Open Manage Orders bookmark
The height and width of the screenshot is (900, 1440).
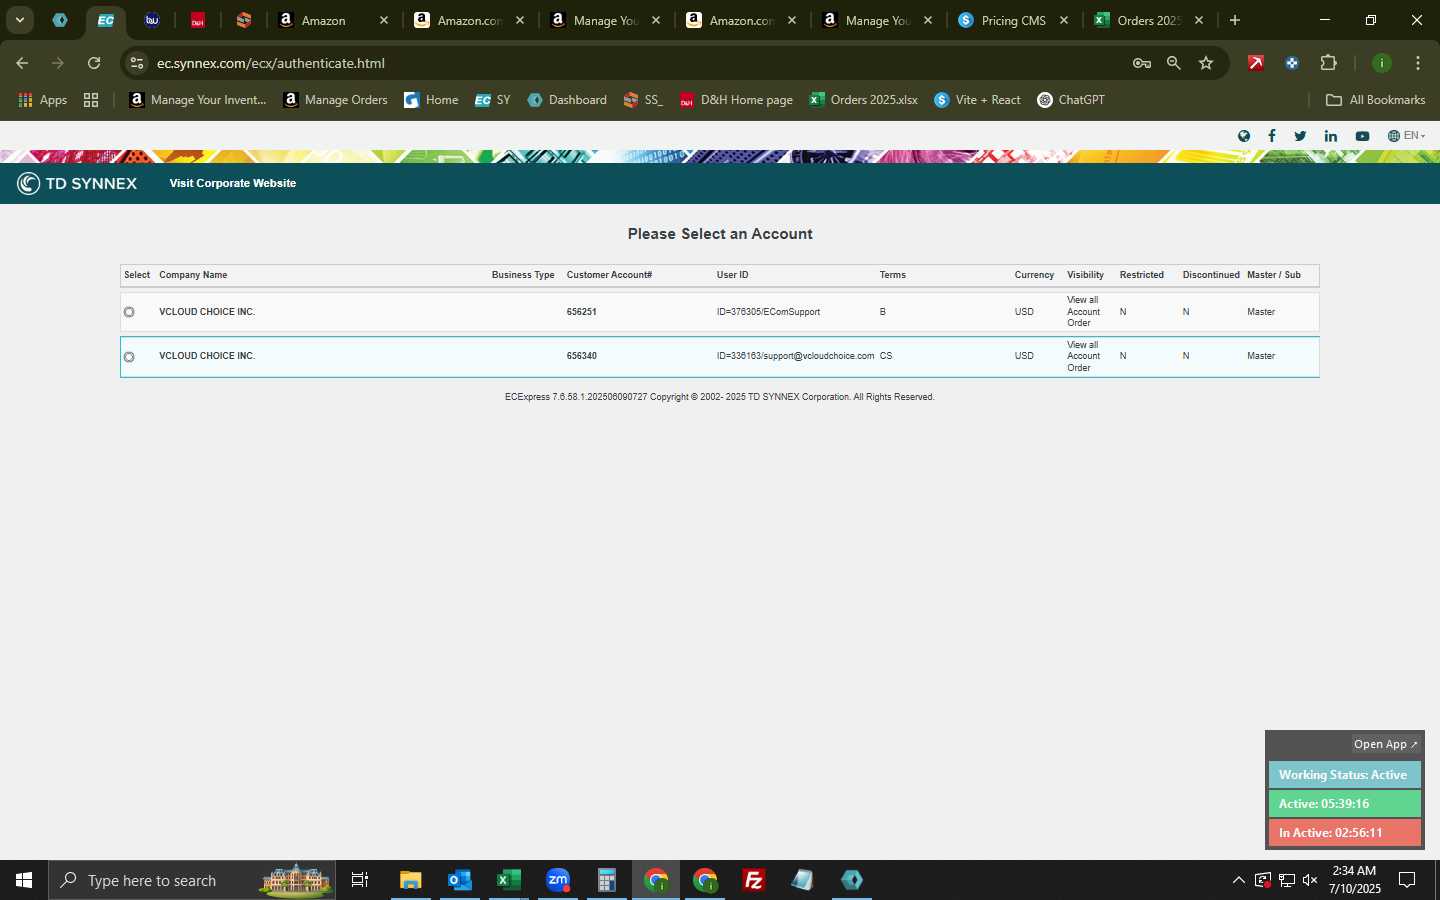tap(335, 100)
